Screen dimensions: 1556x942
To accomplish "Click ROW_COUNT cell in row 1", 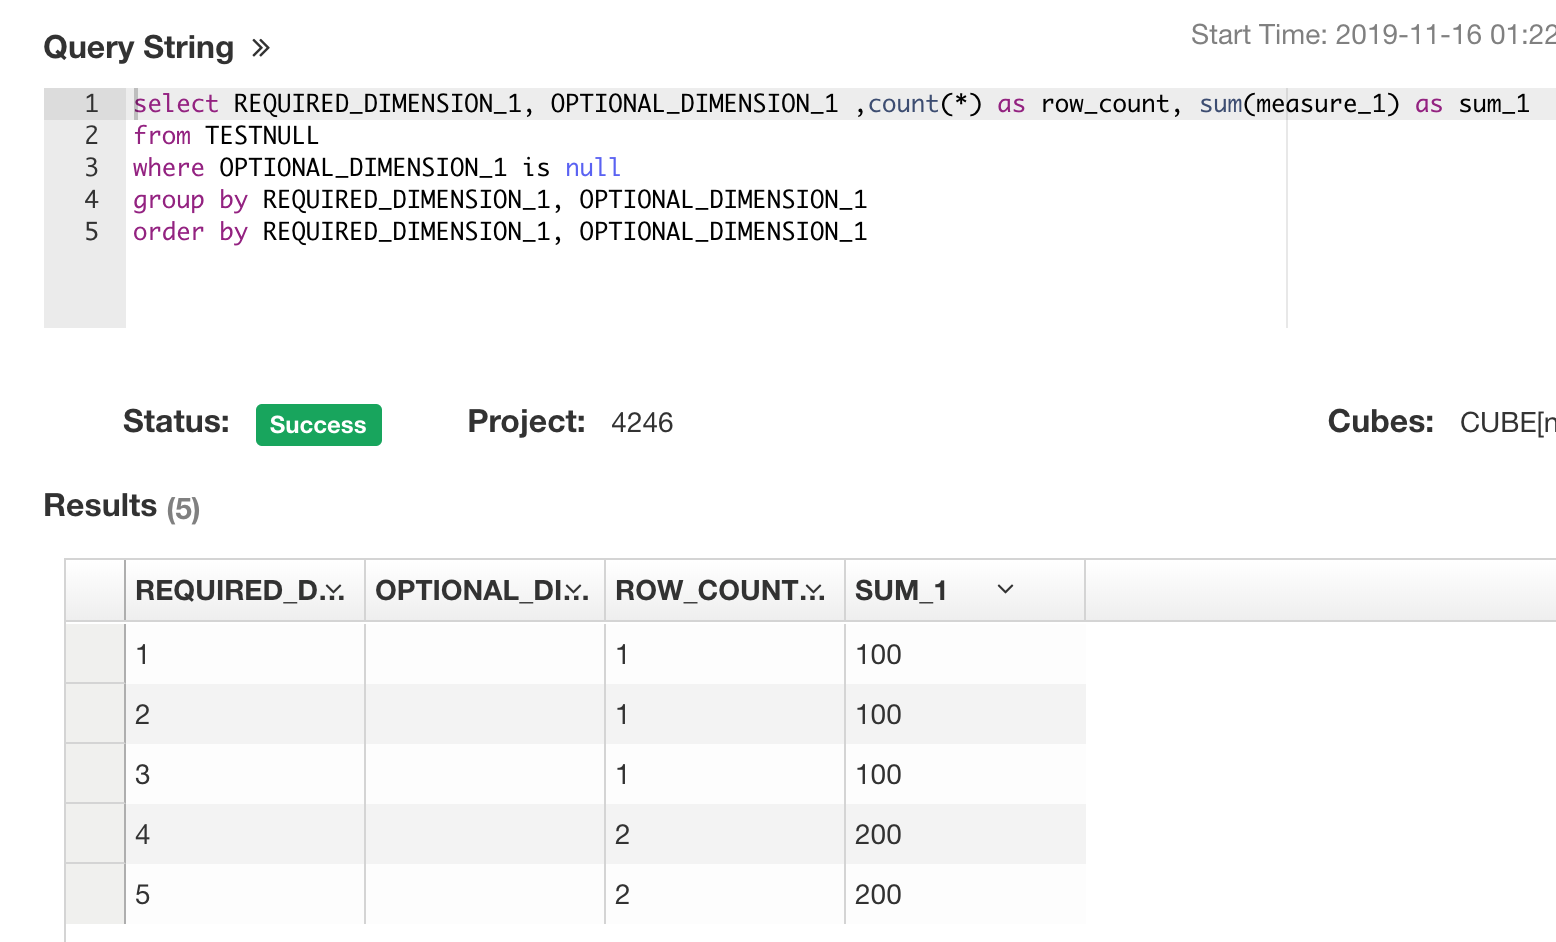I will [x=725, y=654].
